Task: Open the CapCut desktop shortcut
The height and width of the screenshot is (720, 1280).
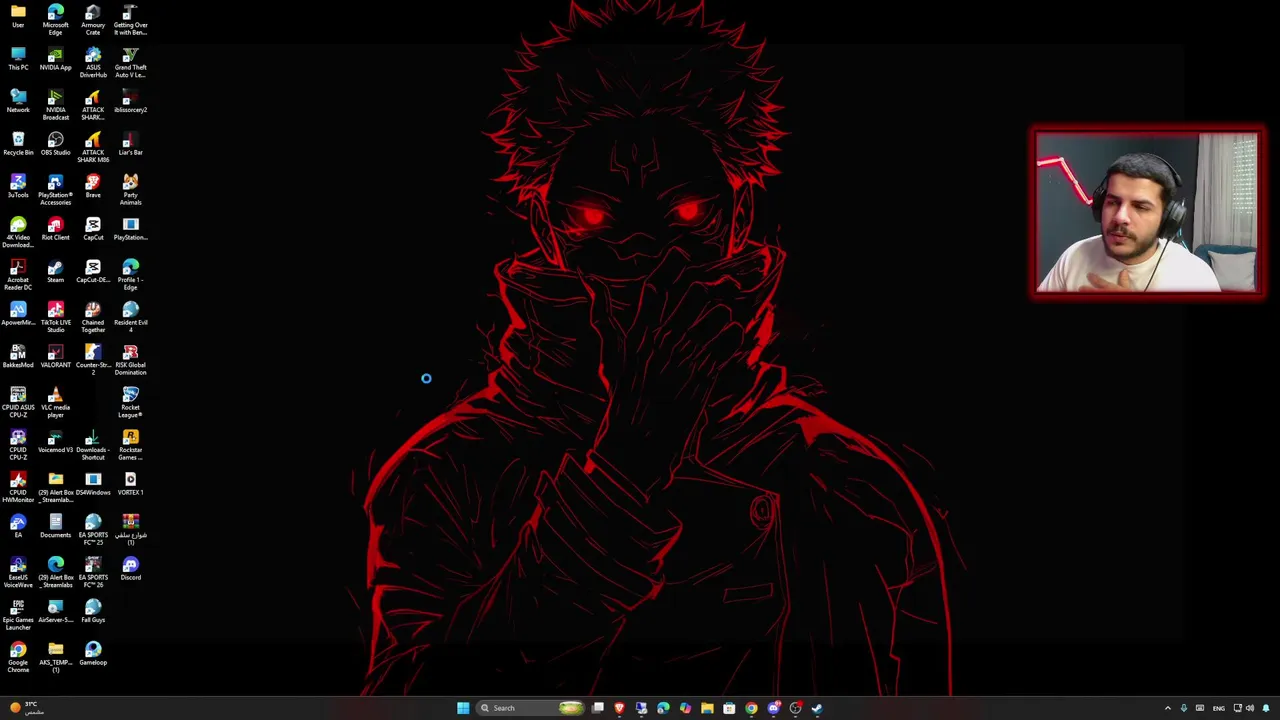Action: coord(93,229)
